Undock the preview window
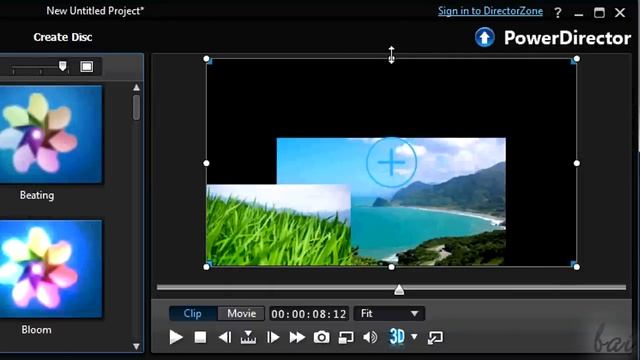Image resolution: width=640 pixels, height=360 pixels. click(435, 338)
